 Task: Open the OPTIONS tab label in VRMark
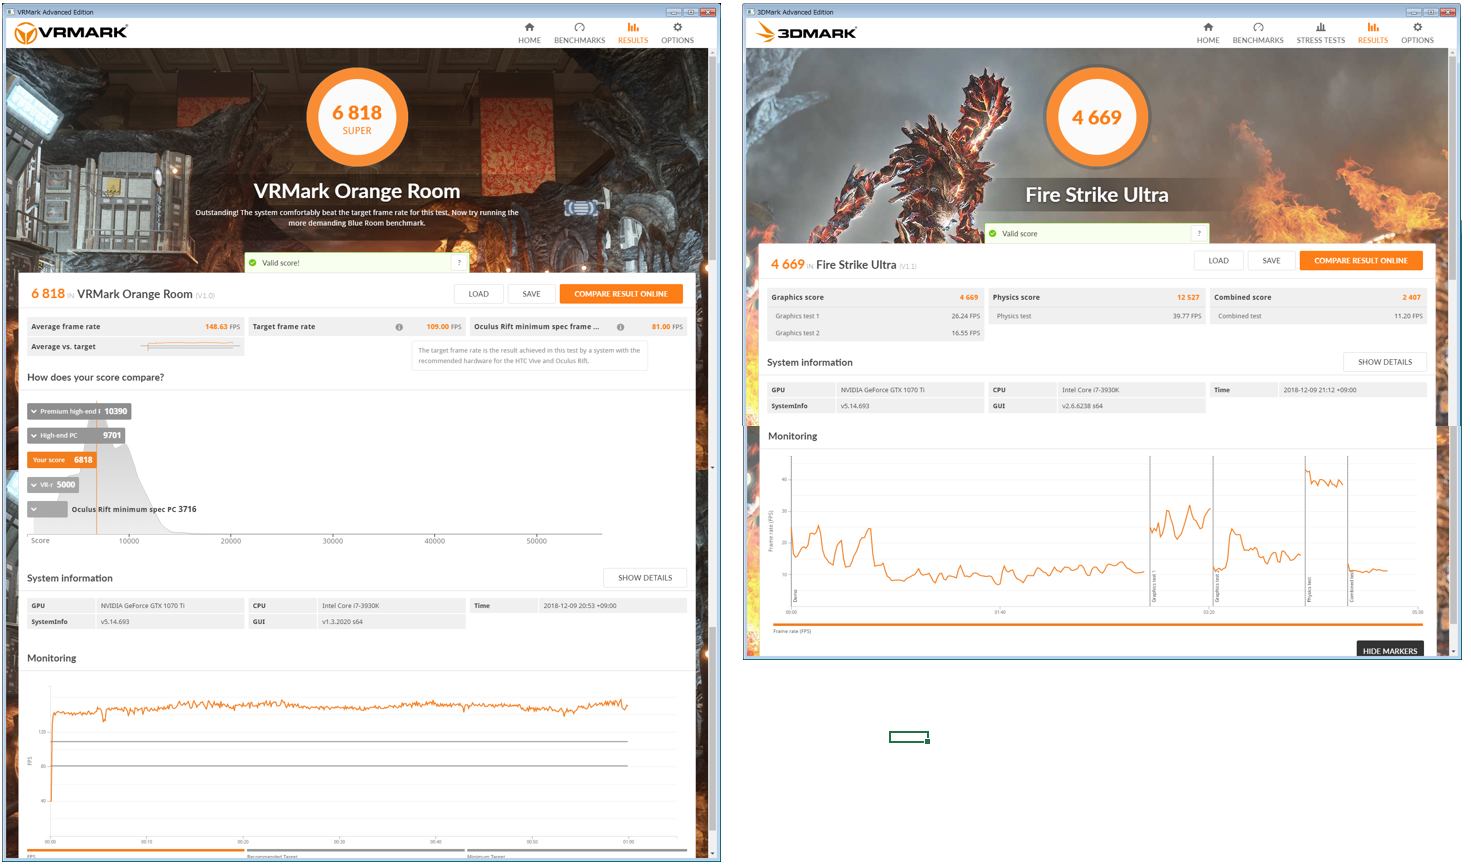pyautogui.click(x=677, y=41)
